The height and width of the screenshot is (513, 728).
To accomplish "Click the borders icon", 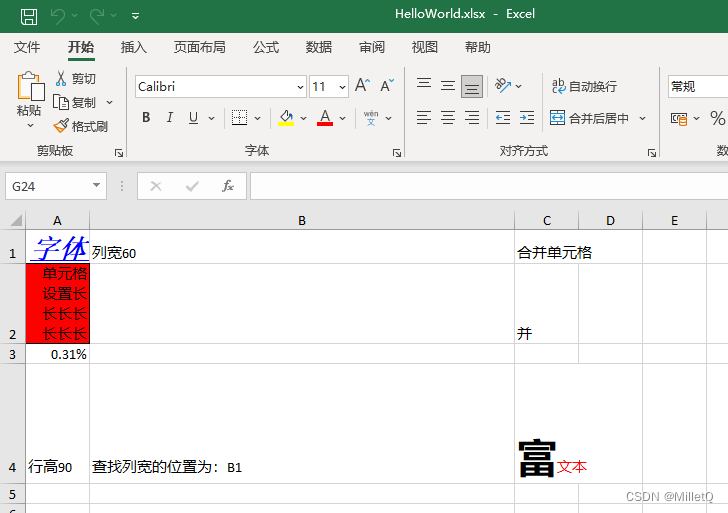I will click(240, 117).
